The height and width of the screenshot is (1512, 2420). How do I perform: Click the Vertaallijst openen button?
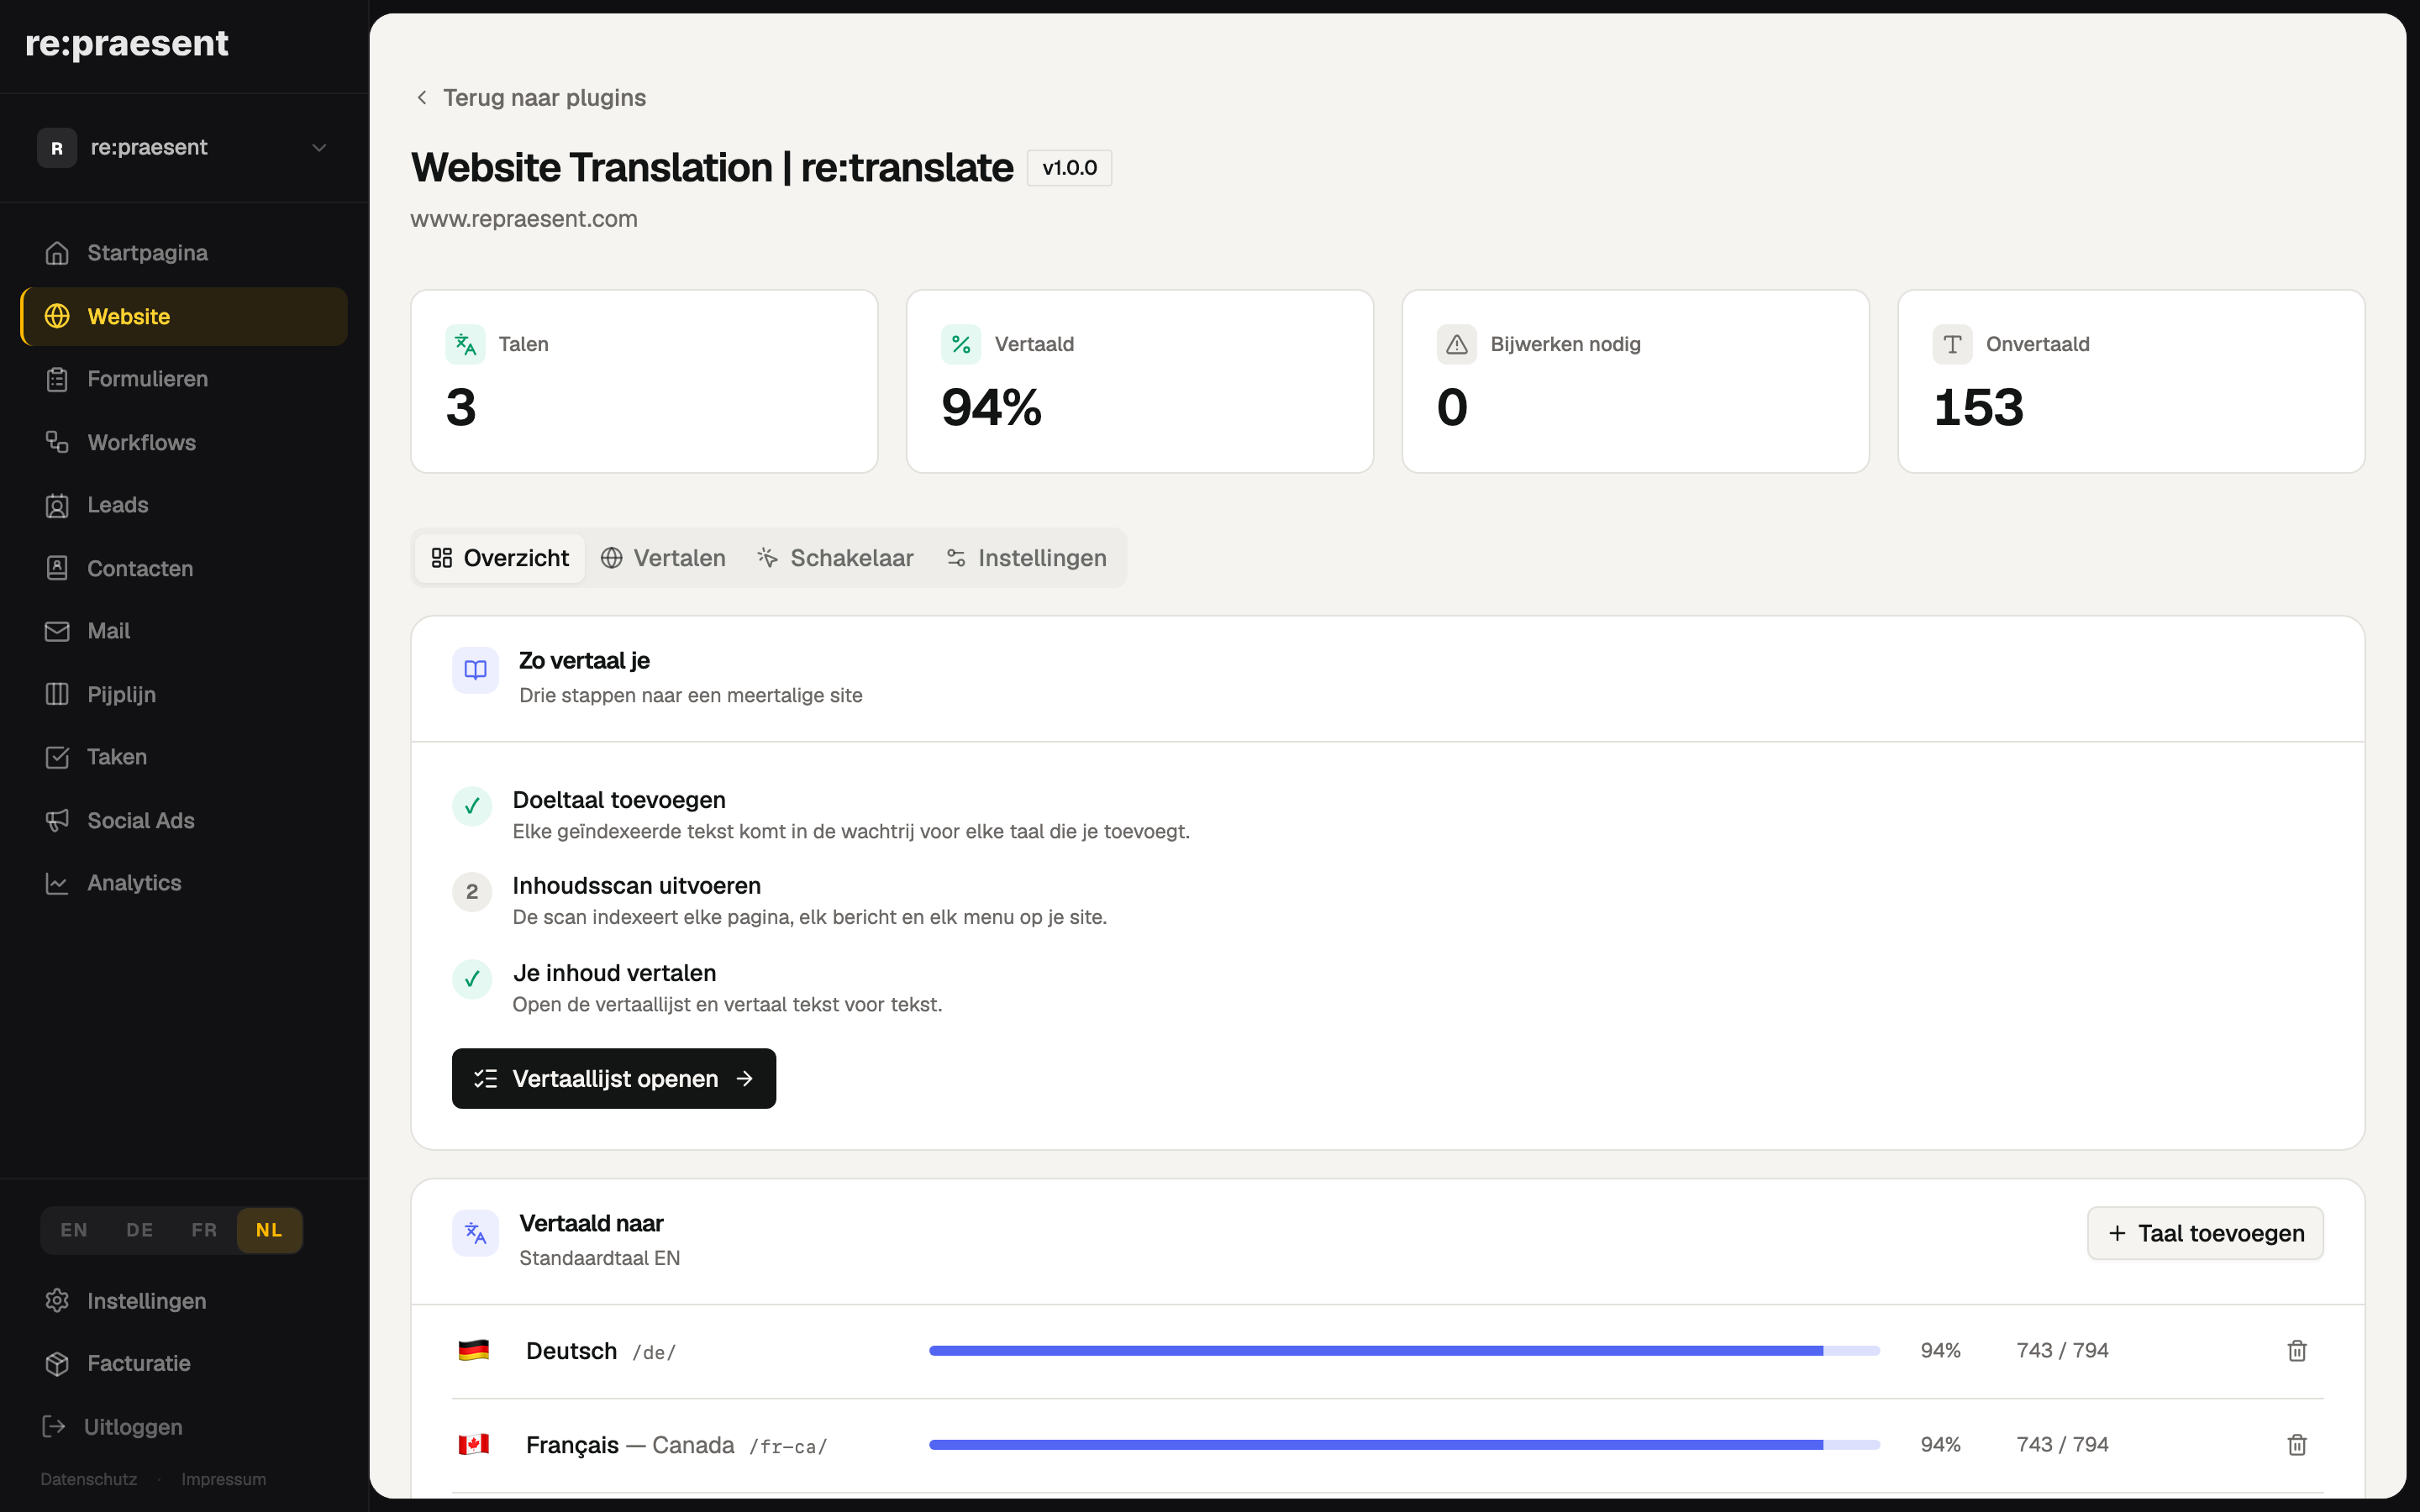point(614,1078)
